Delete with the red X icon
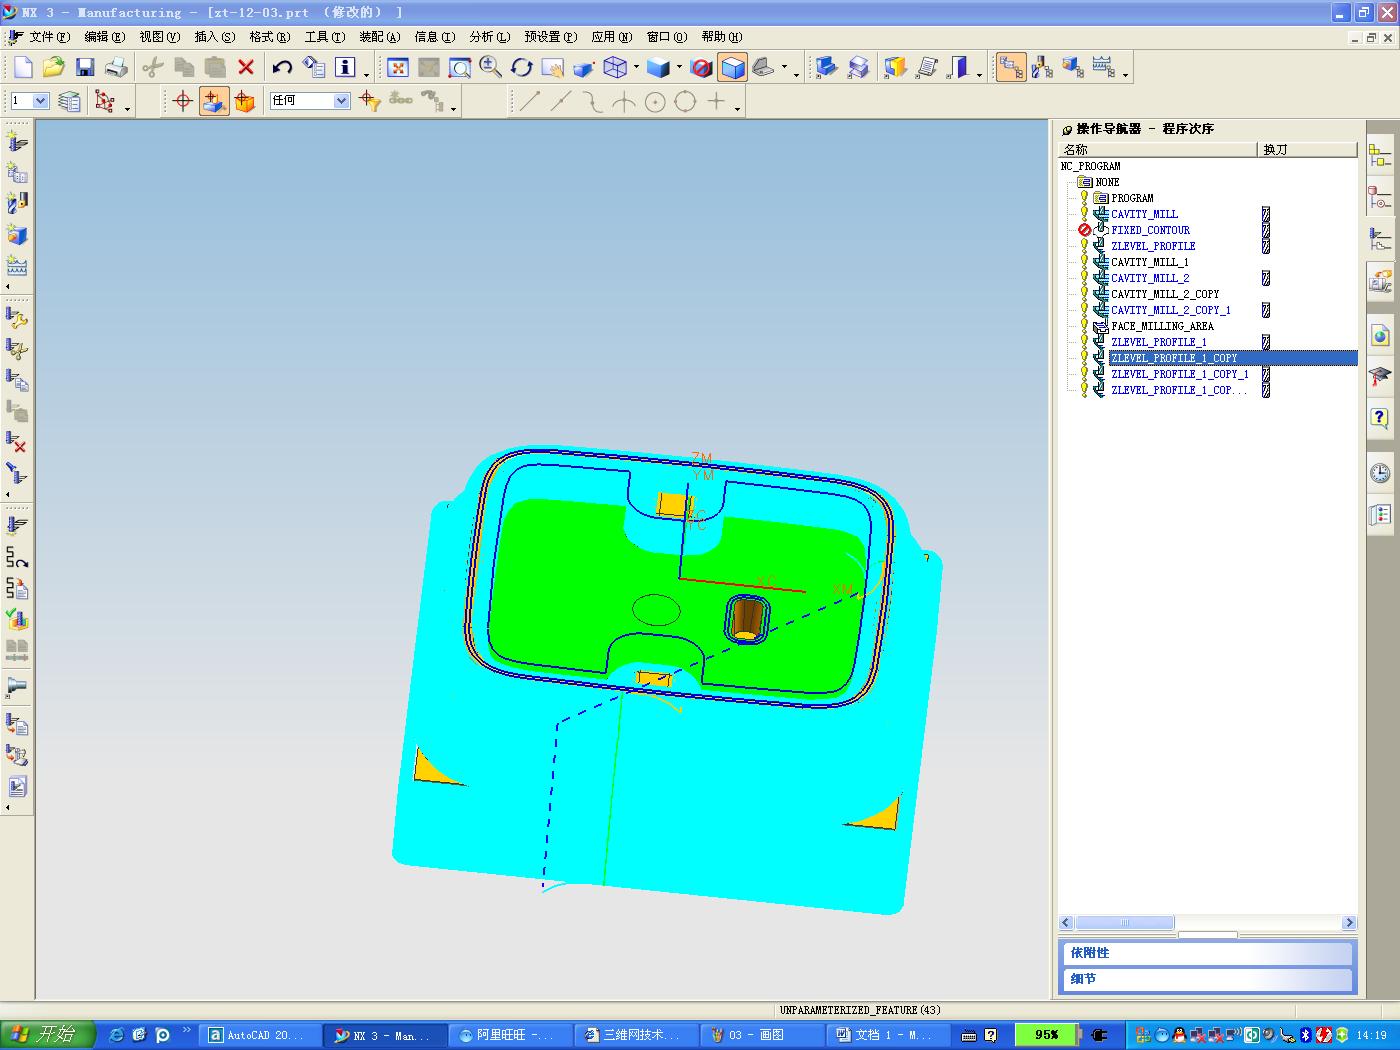 tap(246, 67)
